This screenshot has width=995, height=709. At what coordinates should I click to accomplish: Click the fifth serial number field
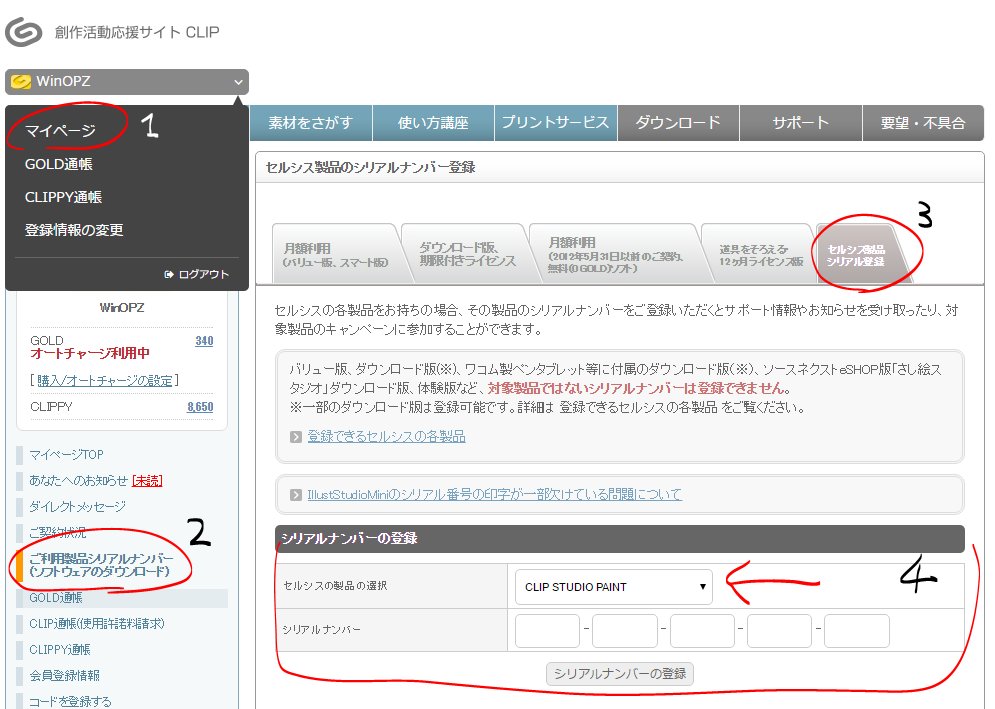[x=857, y=631]
